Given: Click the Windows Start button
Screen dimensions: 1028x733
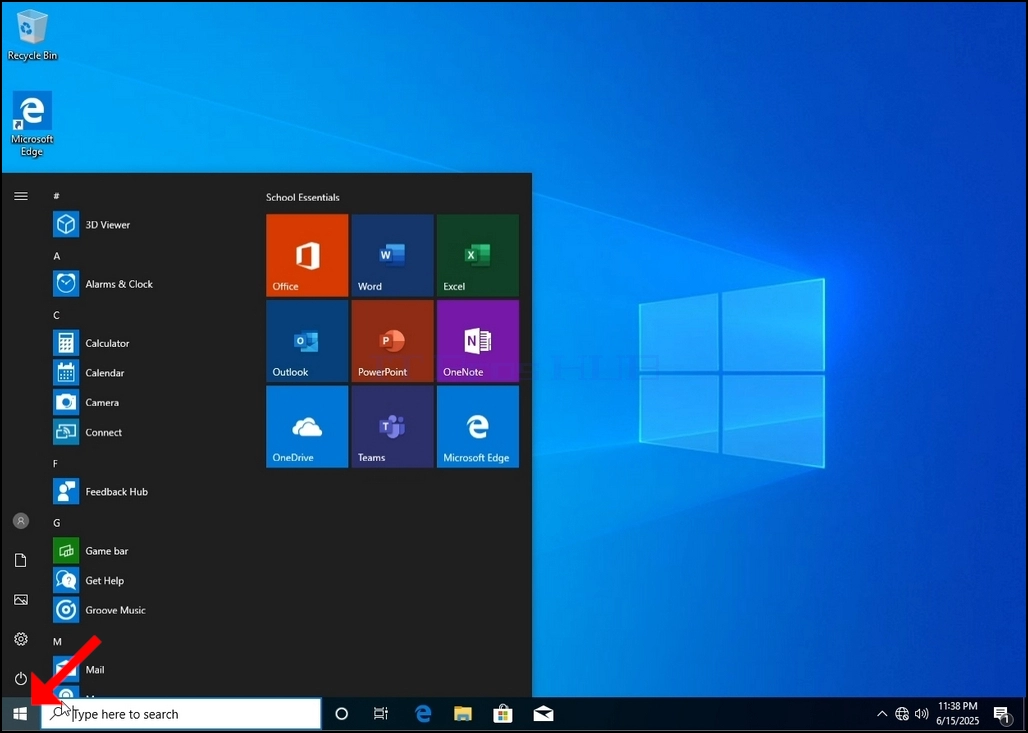Looking at the screenshot, I should coord(20,714).
